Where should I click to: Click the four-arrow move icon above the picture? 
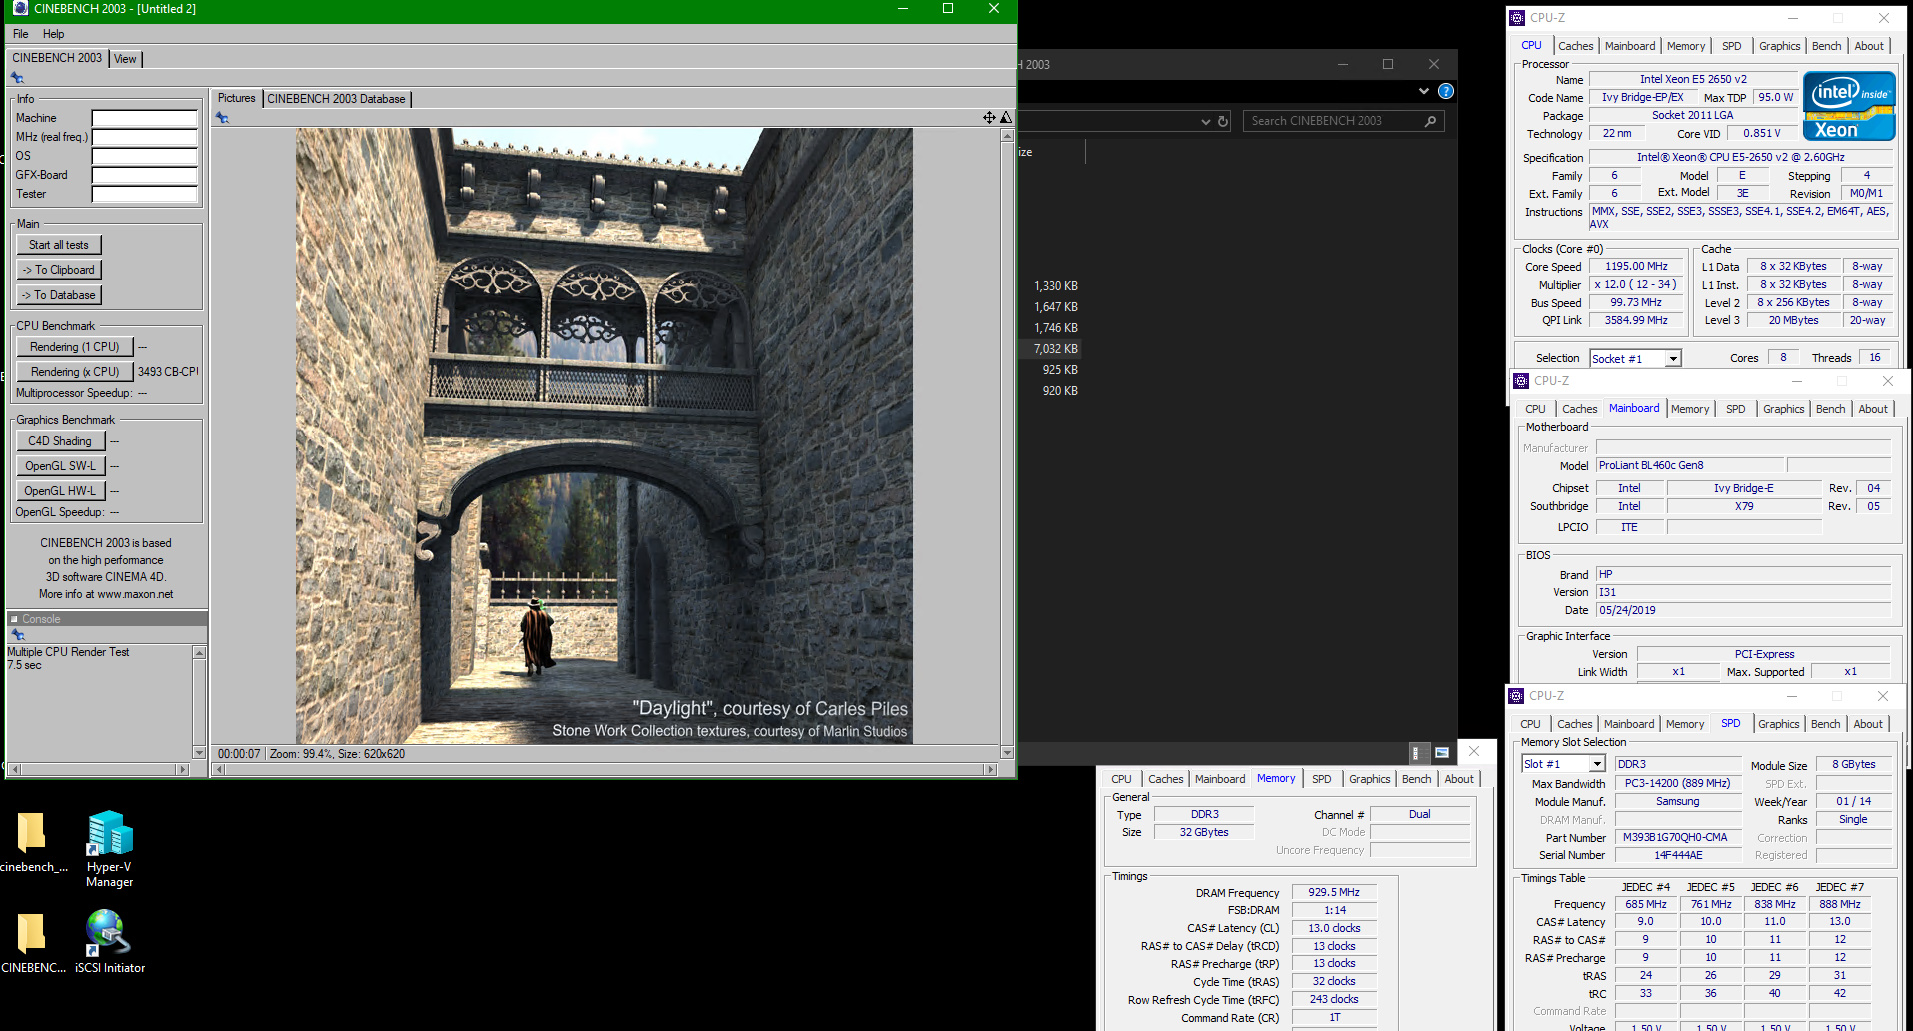pos(989,118)
